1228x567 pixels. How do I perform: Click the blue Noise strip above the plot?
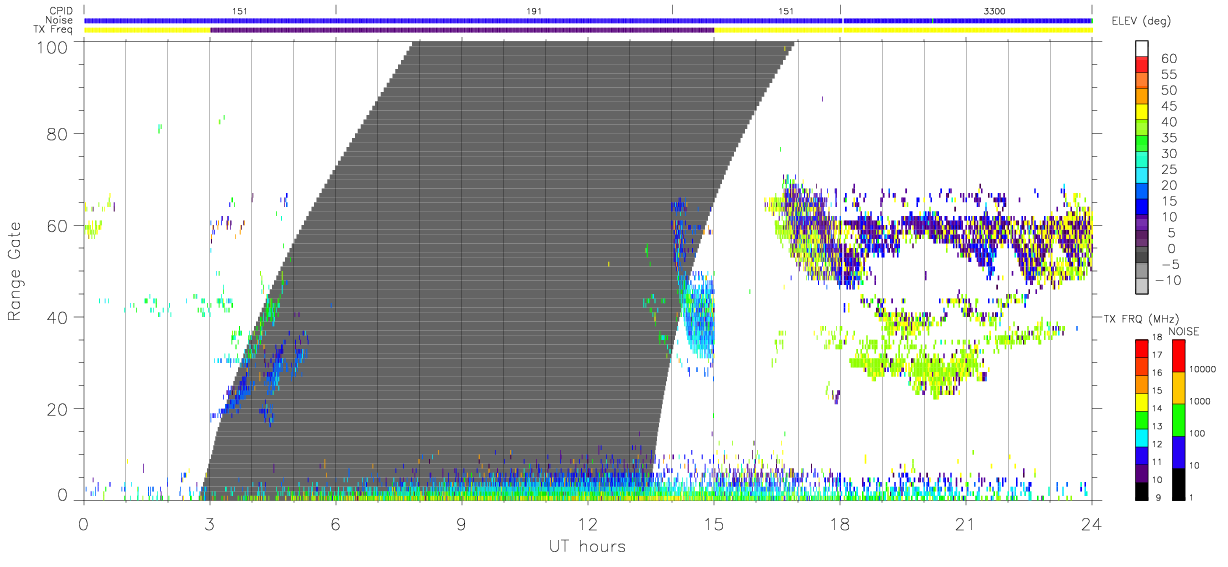pyautogui.click(x=588, y=20)
